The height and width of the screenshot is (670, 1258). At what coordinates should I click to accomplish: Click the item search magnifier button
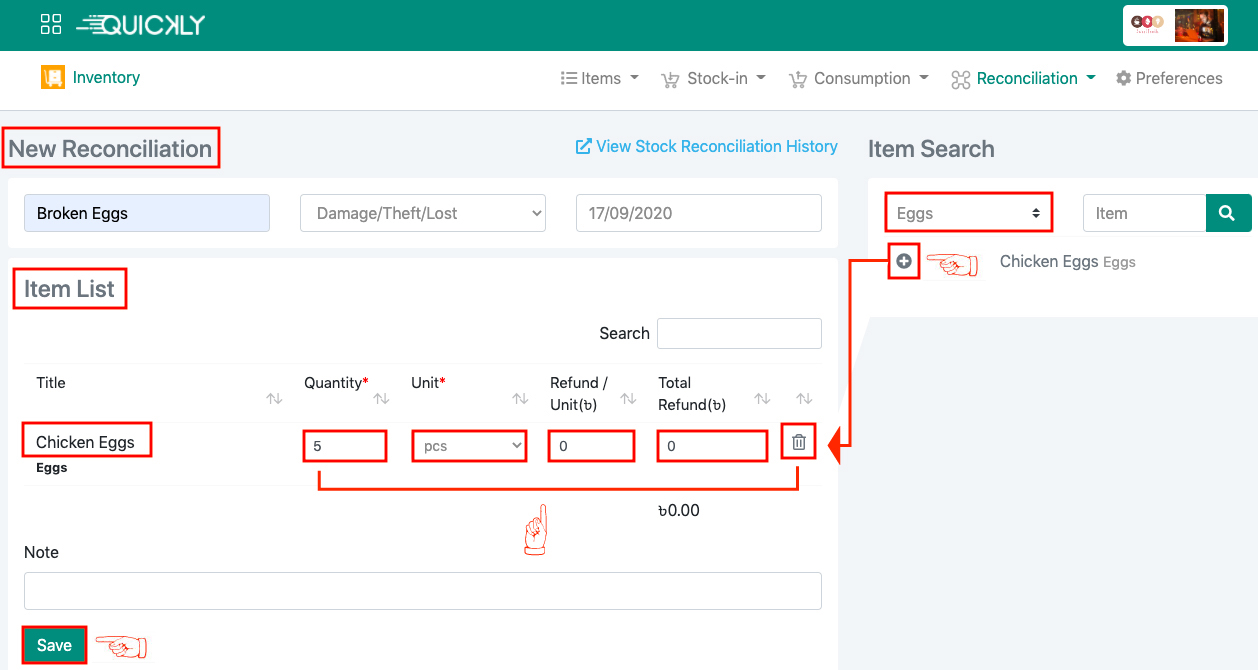tap(1228, 213)
